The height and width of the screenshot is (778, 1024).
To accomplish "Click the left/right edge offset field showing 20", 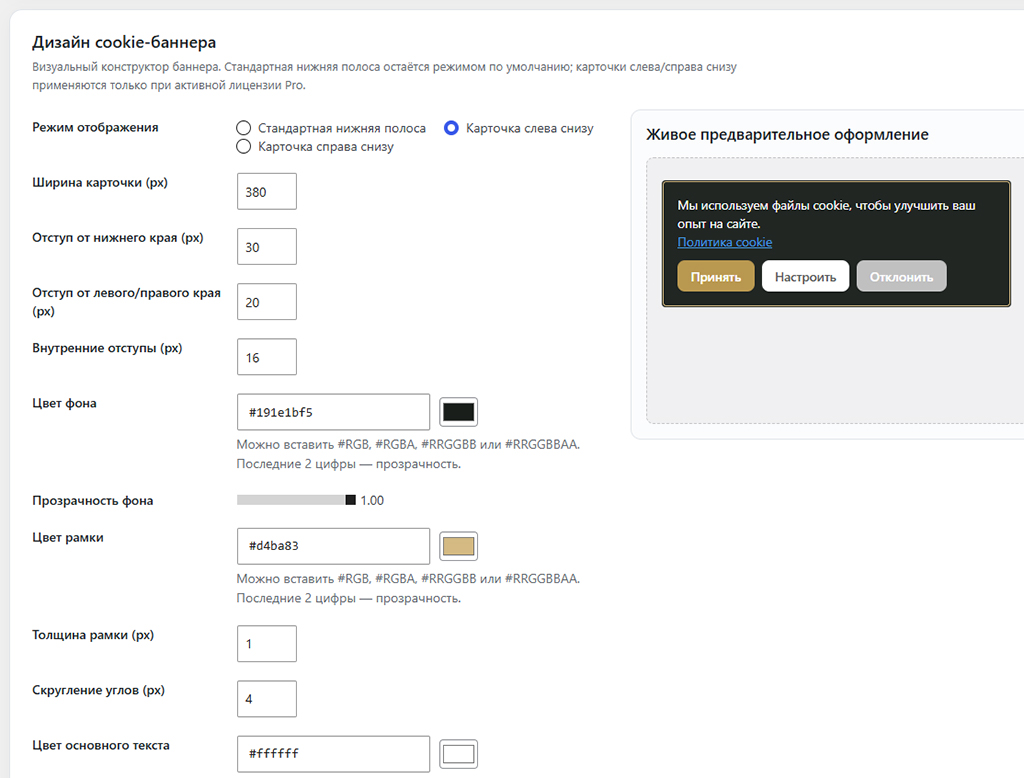I will [x=266, y=302].
